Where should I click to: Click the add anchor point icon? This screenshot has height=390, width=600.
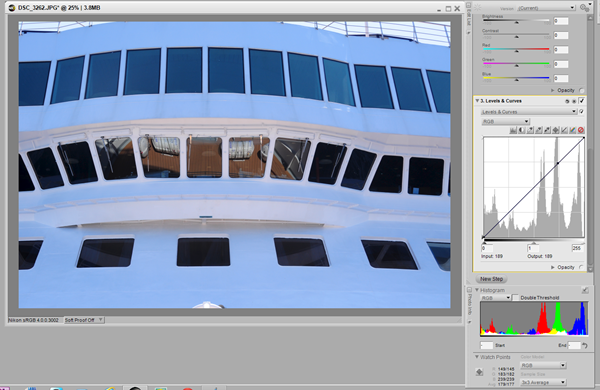coord(556,130)
